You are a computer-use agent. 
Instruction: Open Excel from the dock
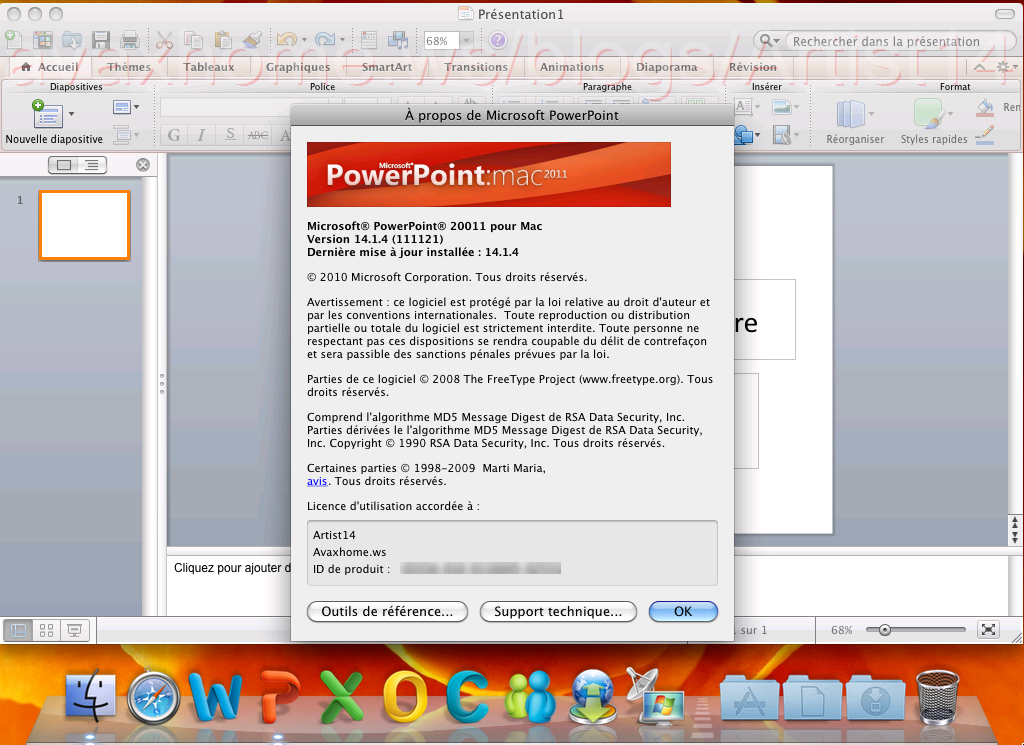(x=342, y=697)
